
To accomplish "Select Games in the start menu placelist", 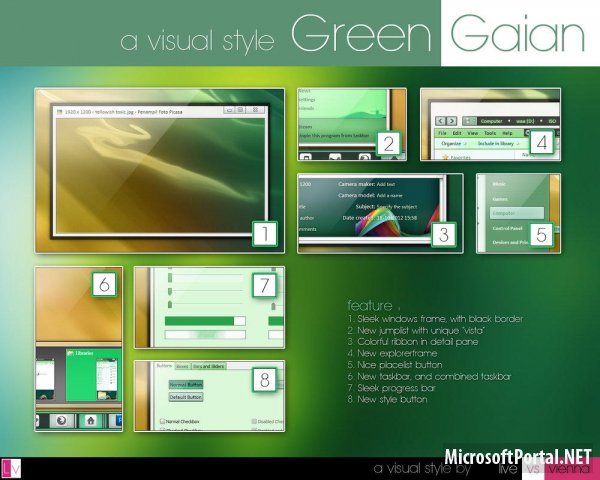I will pos(500,199).
